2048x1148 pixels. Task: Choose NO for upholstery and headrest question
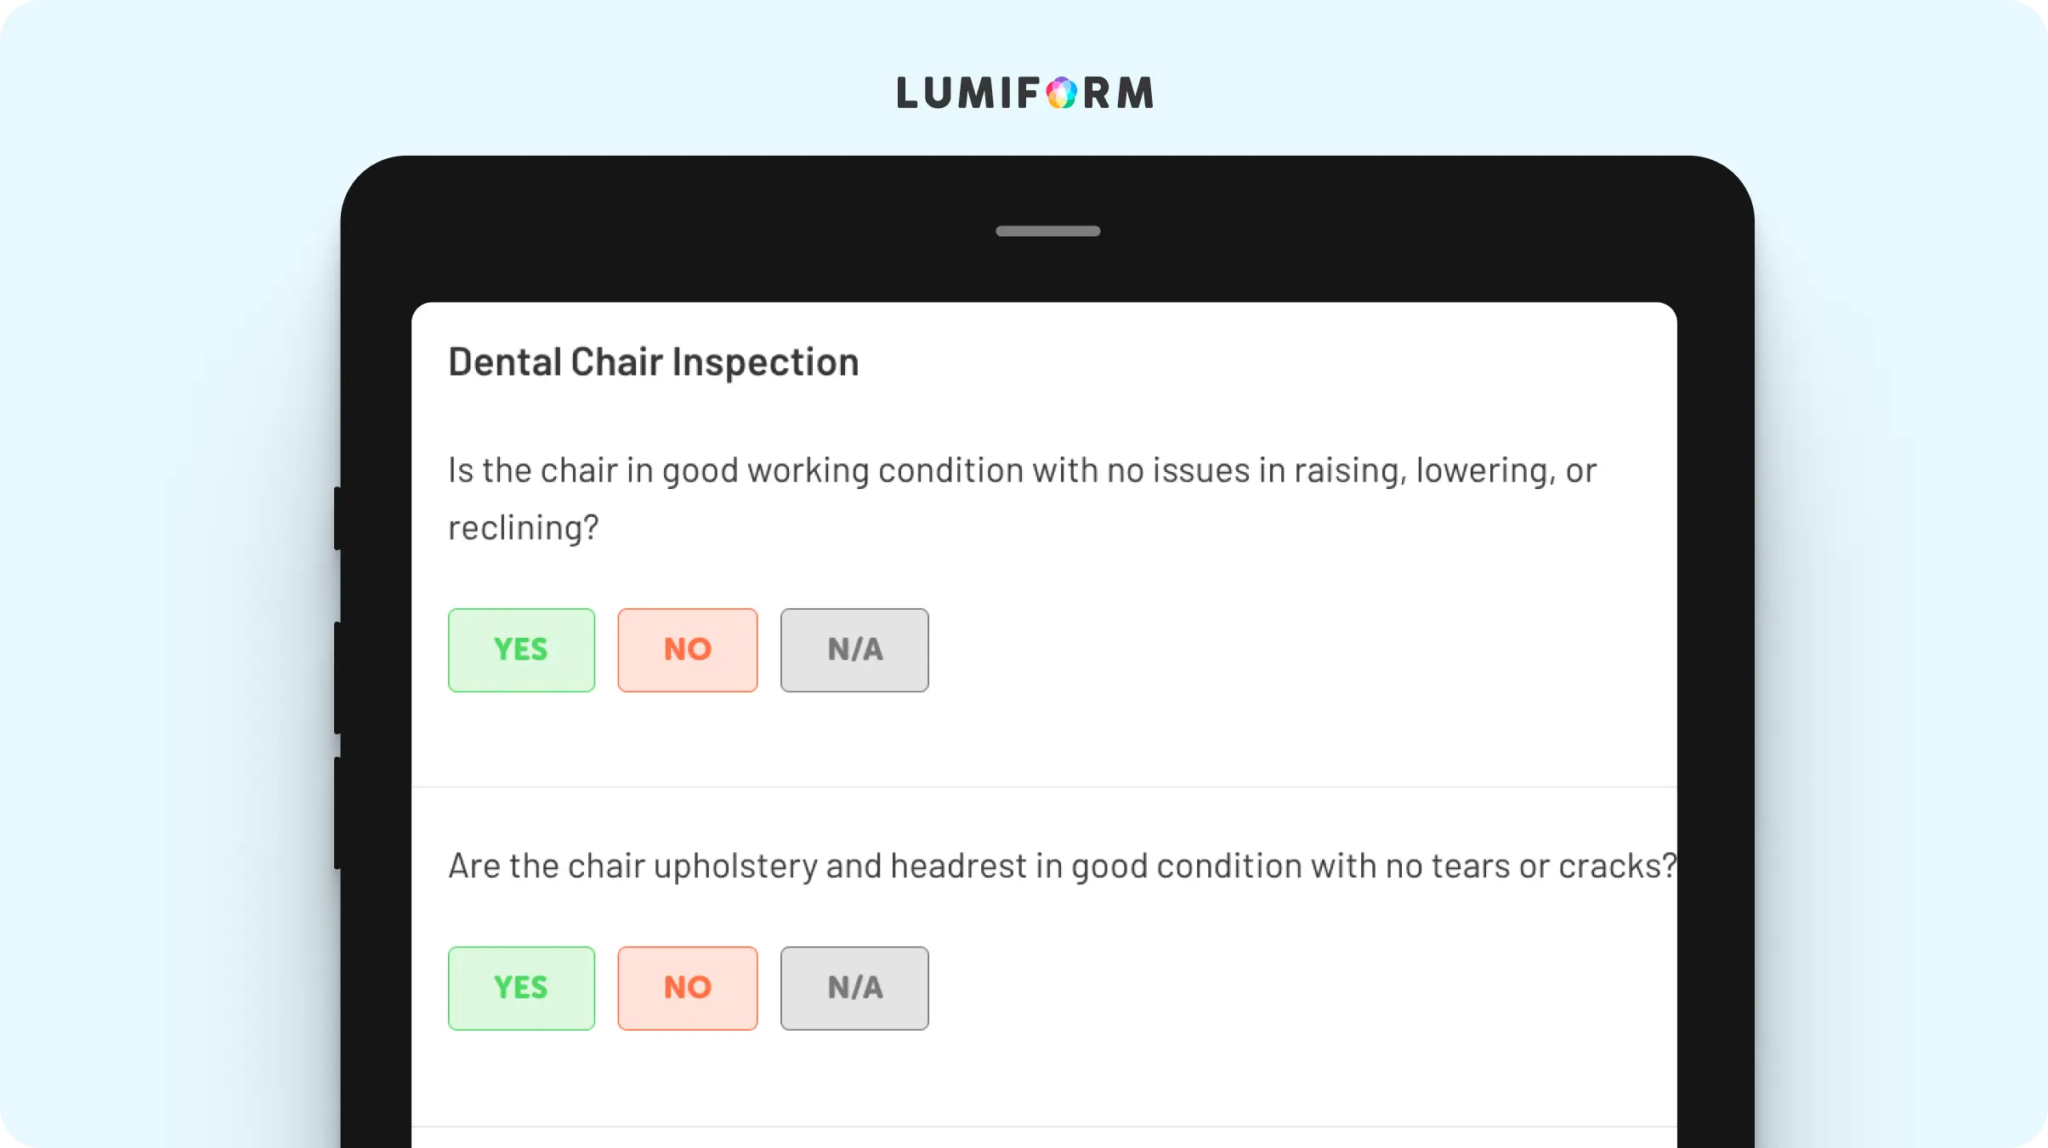coord(687,988)
